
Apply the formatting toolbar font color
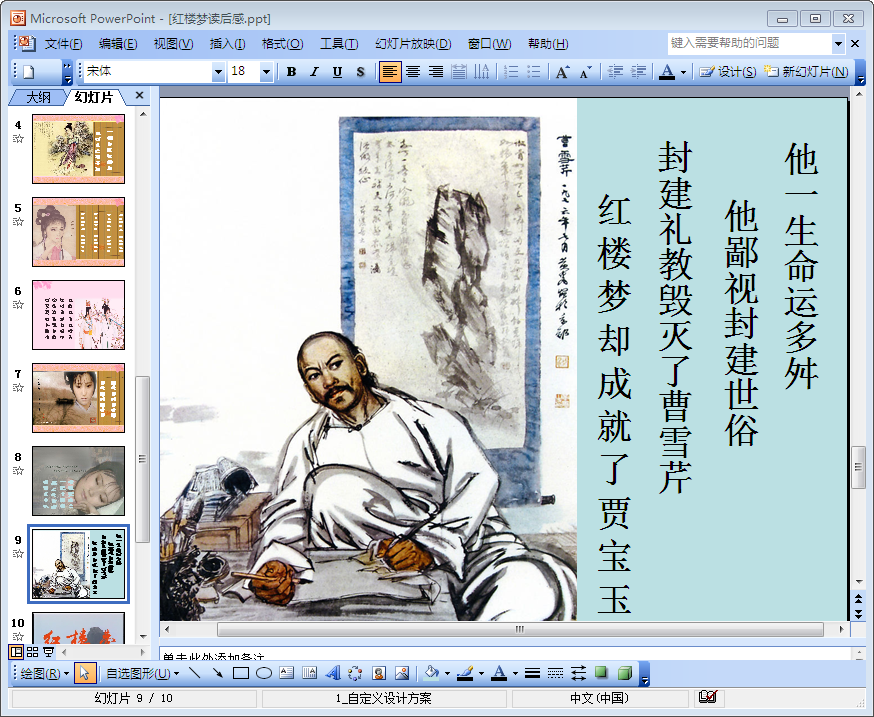[667, 72]
